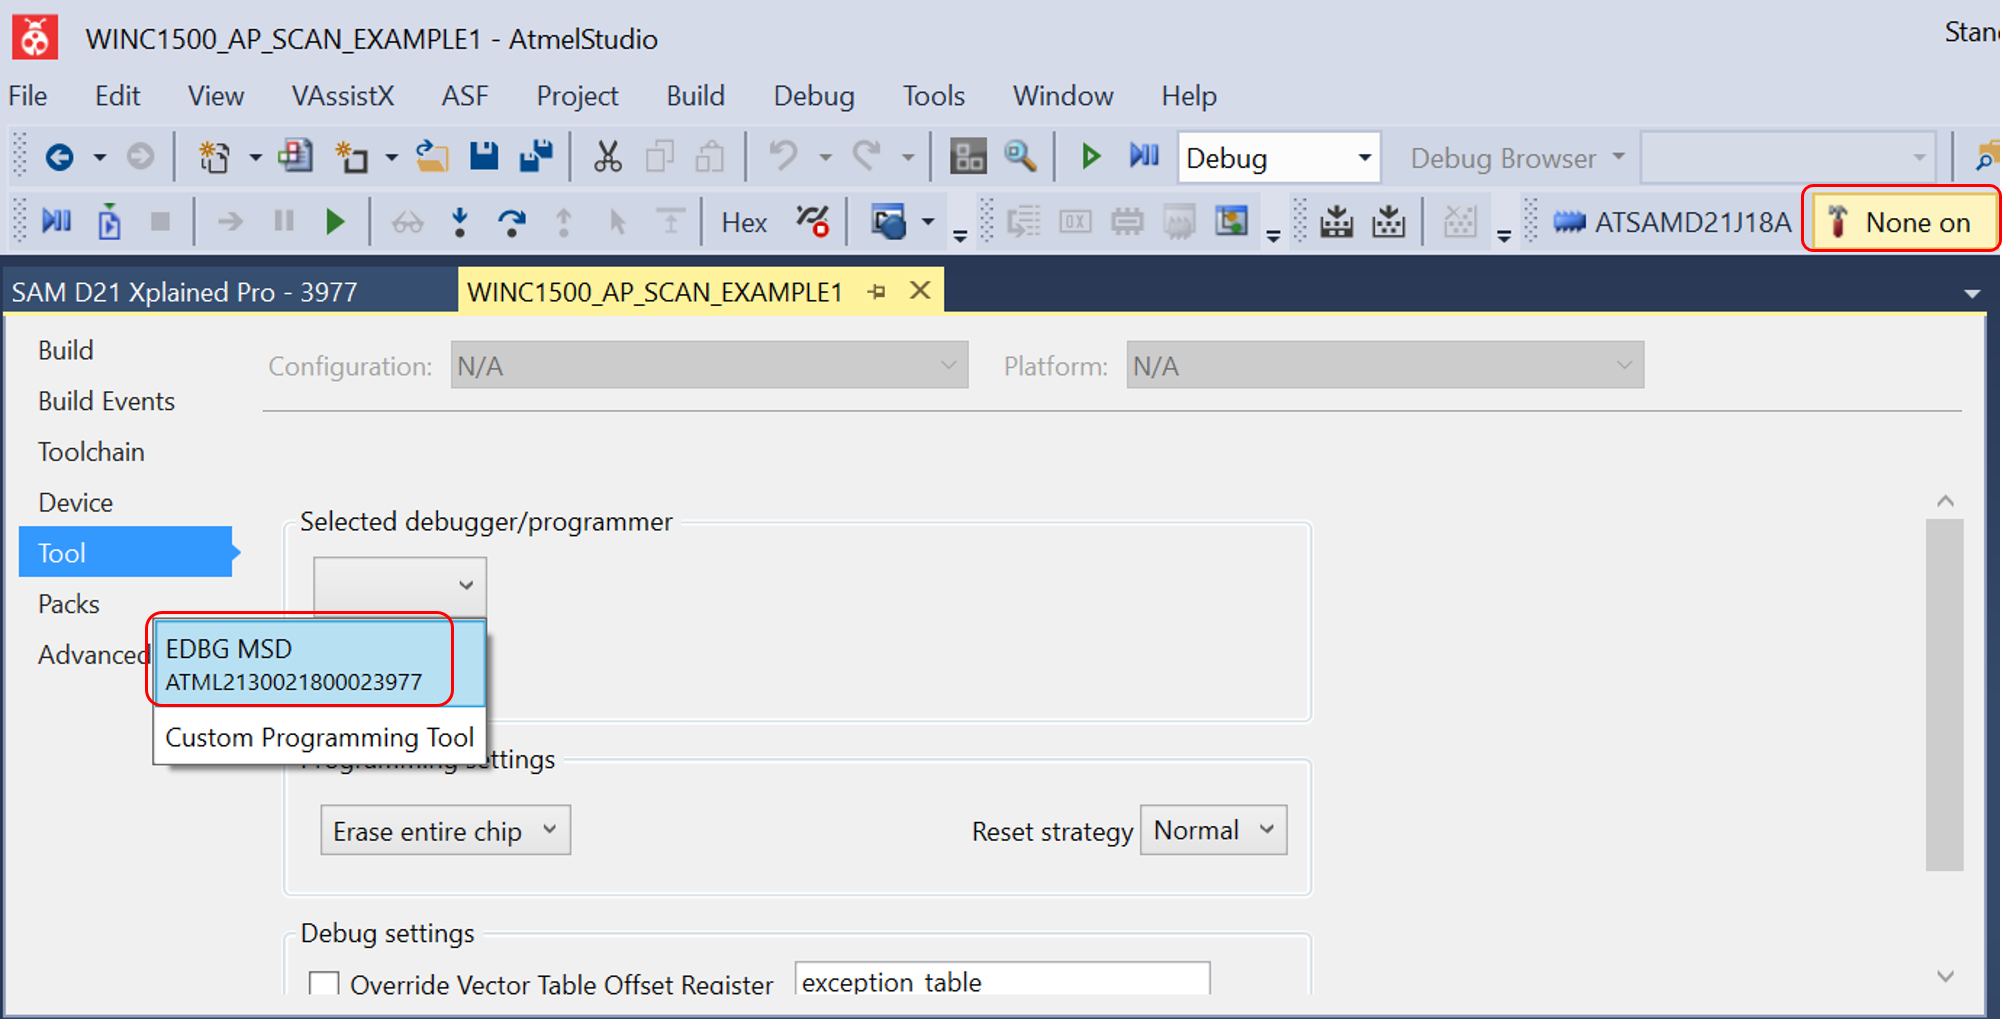Click Start Without Debugging green arrow
Image resolution: width=2002 pixels, height=1019 pixels.
pyautogui.click(x=1090, y=157)
